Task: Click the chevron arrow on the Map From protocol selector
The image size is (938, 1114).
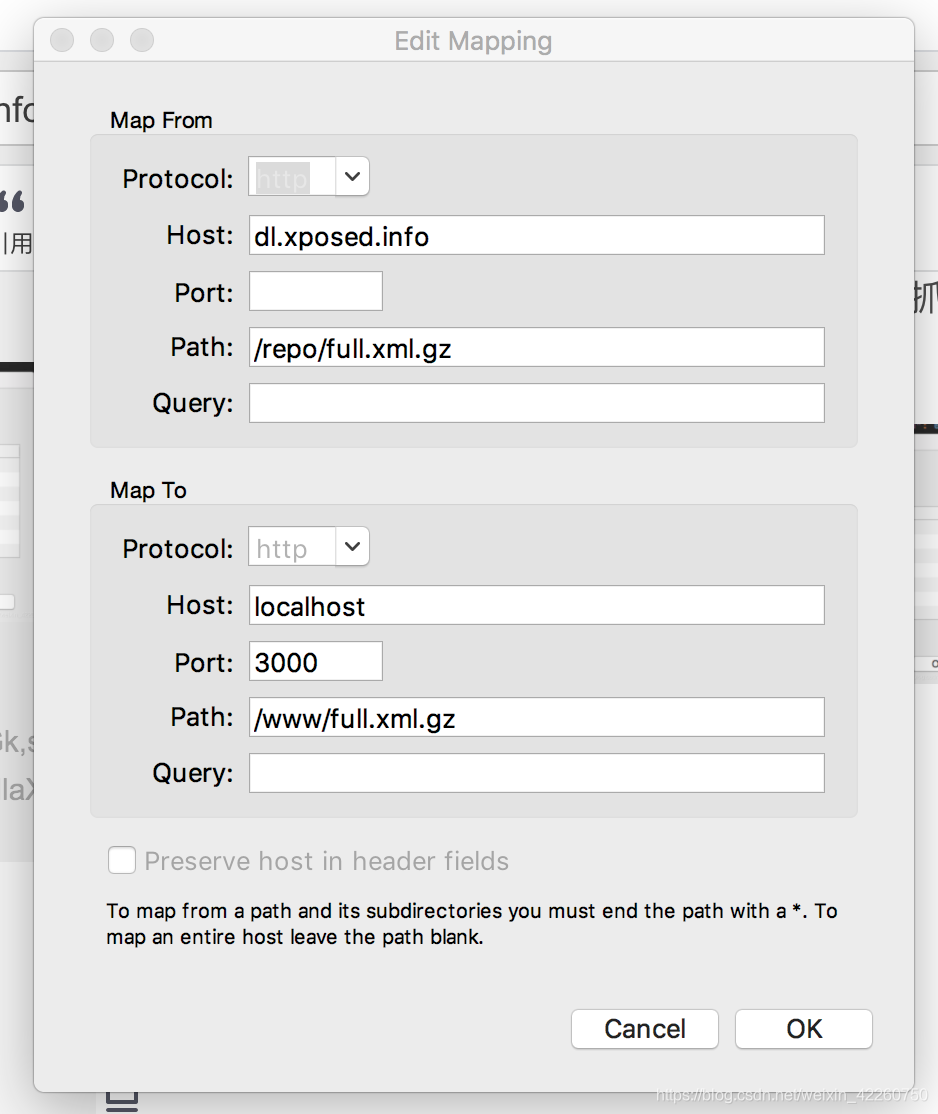Action: click(351, 176)
